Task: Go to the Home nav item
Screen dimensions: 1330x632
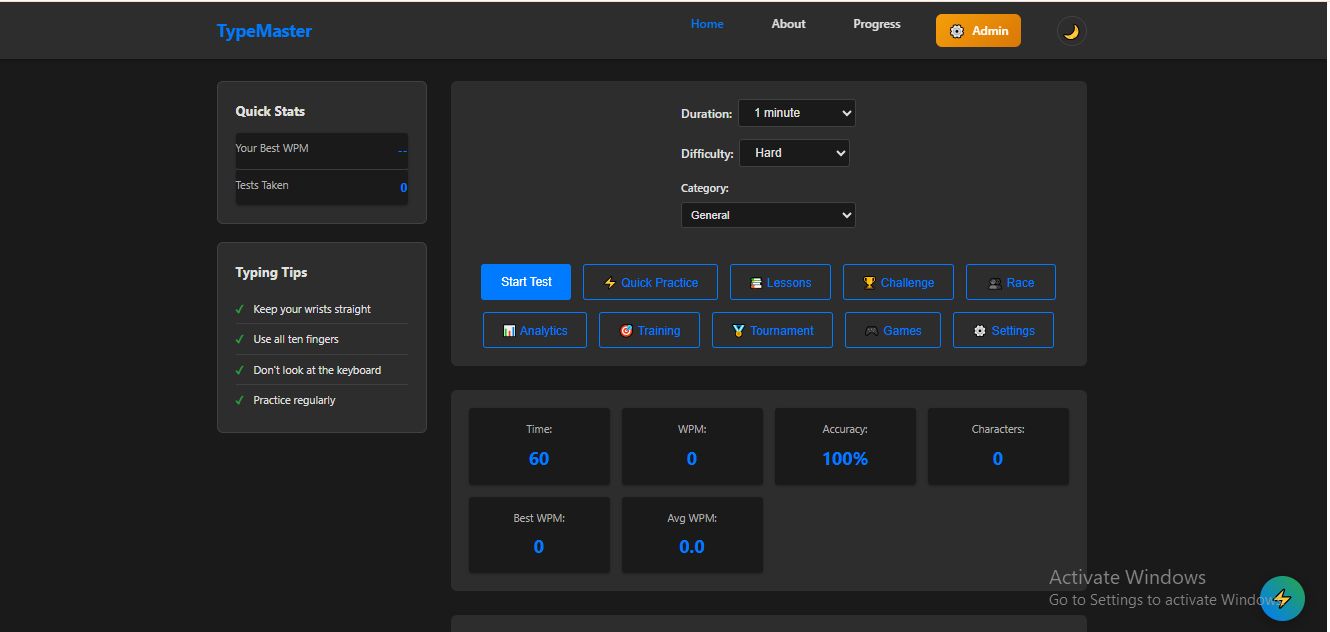Action: [707, 24]
